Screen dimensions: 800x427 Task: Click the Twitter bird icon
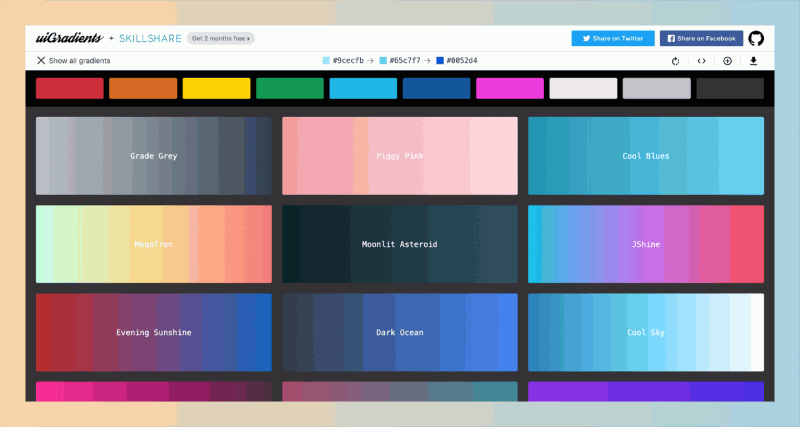pyautogui.click(x=587, y=38)
